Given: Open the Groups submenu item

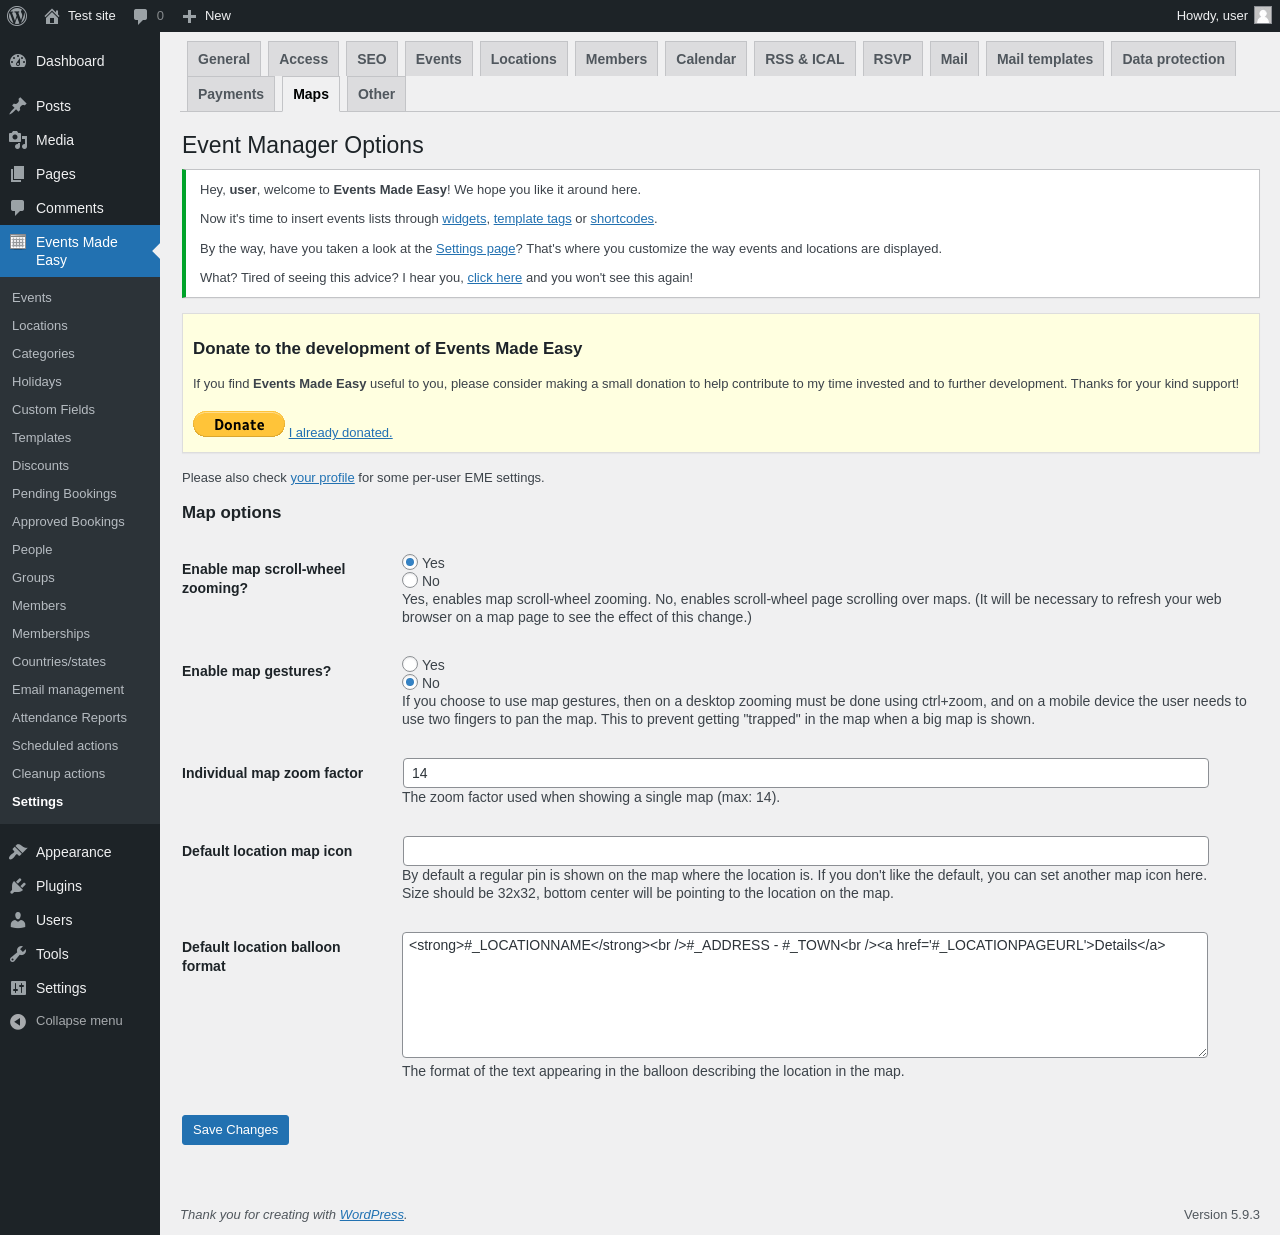Looking at the screenshot, I should pyautogui.click(x=80, y=578).
